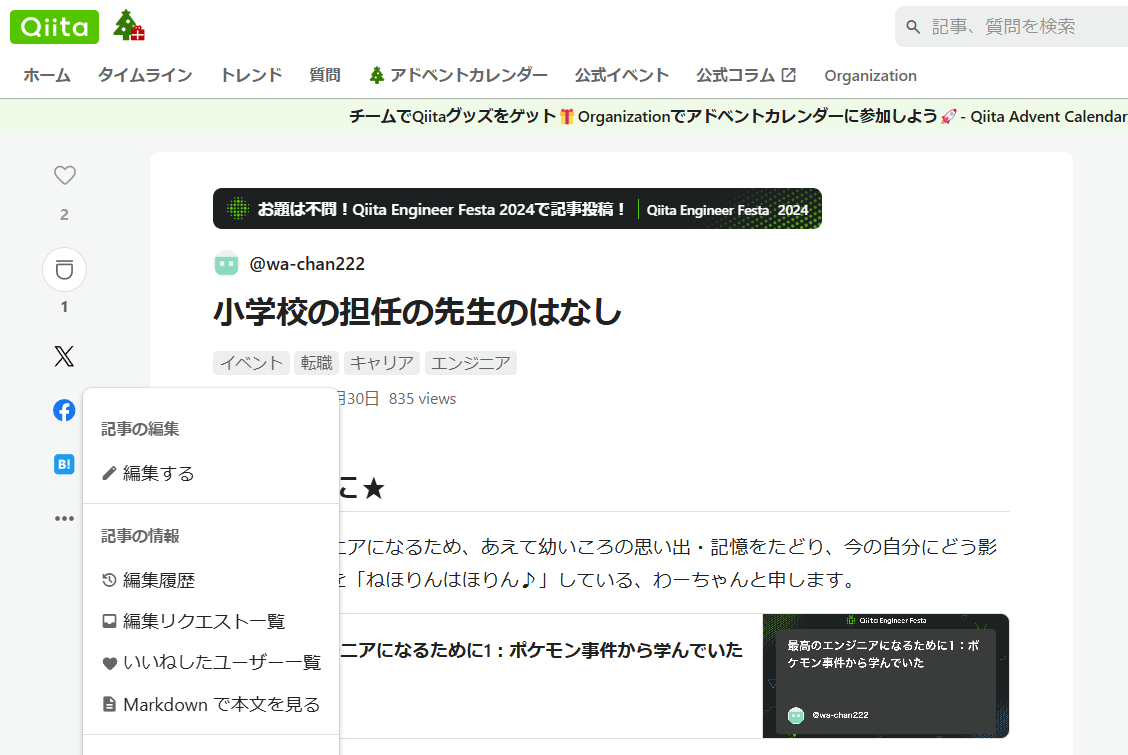Open the ポケモン事件 linked article card
This screenshot has height=755, width=1128.
[884, 675]
